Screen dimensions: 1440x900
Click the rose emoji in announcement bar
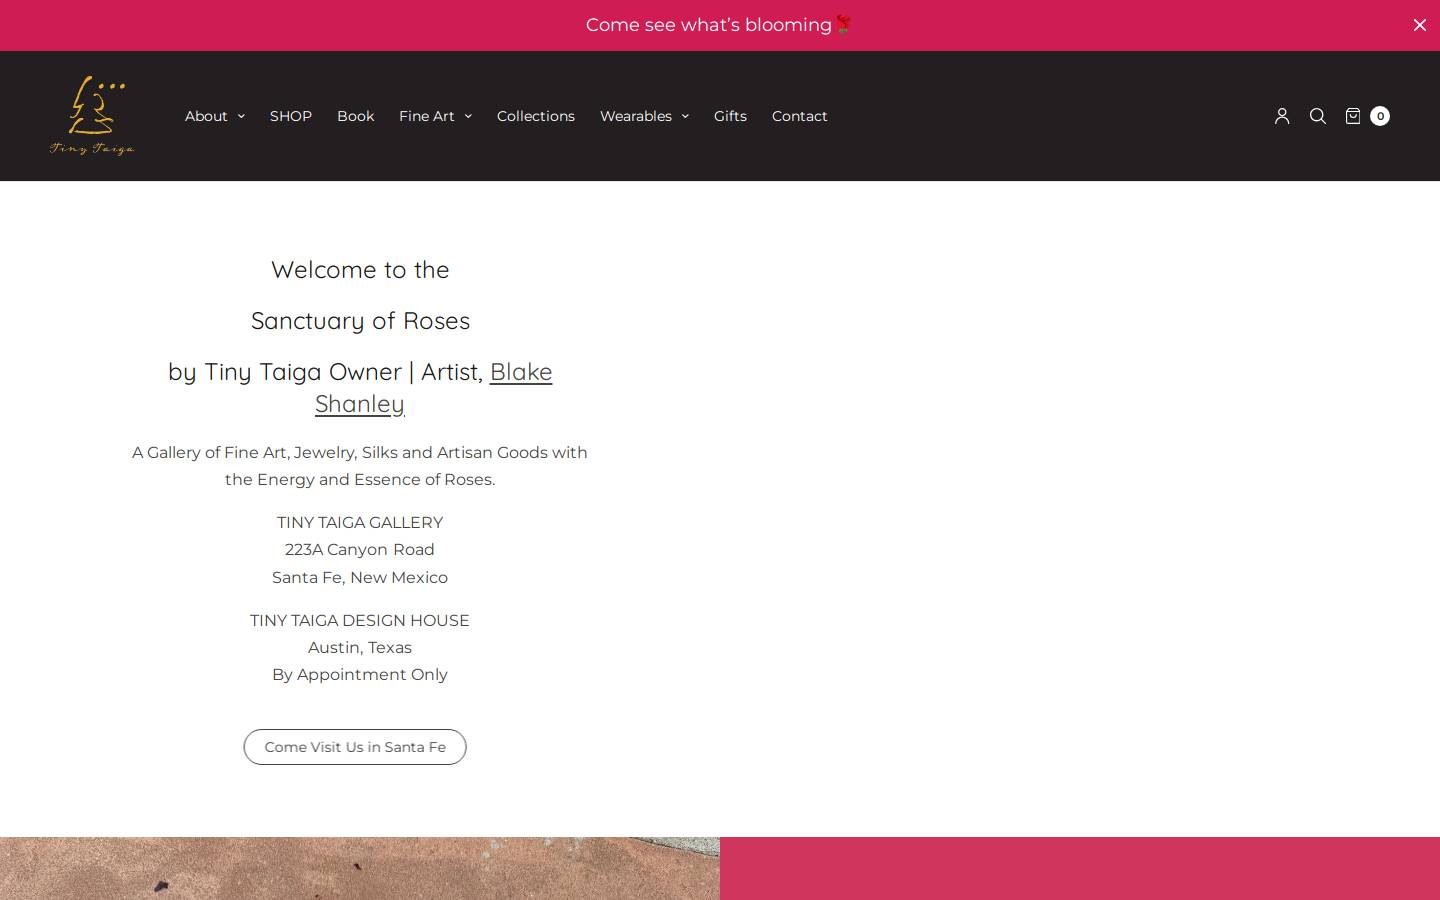(843, 25)
